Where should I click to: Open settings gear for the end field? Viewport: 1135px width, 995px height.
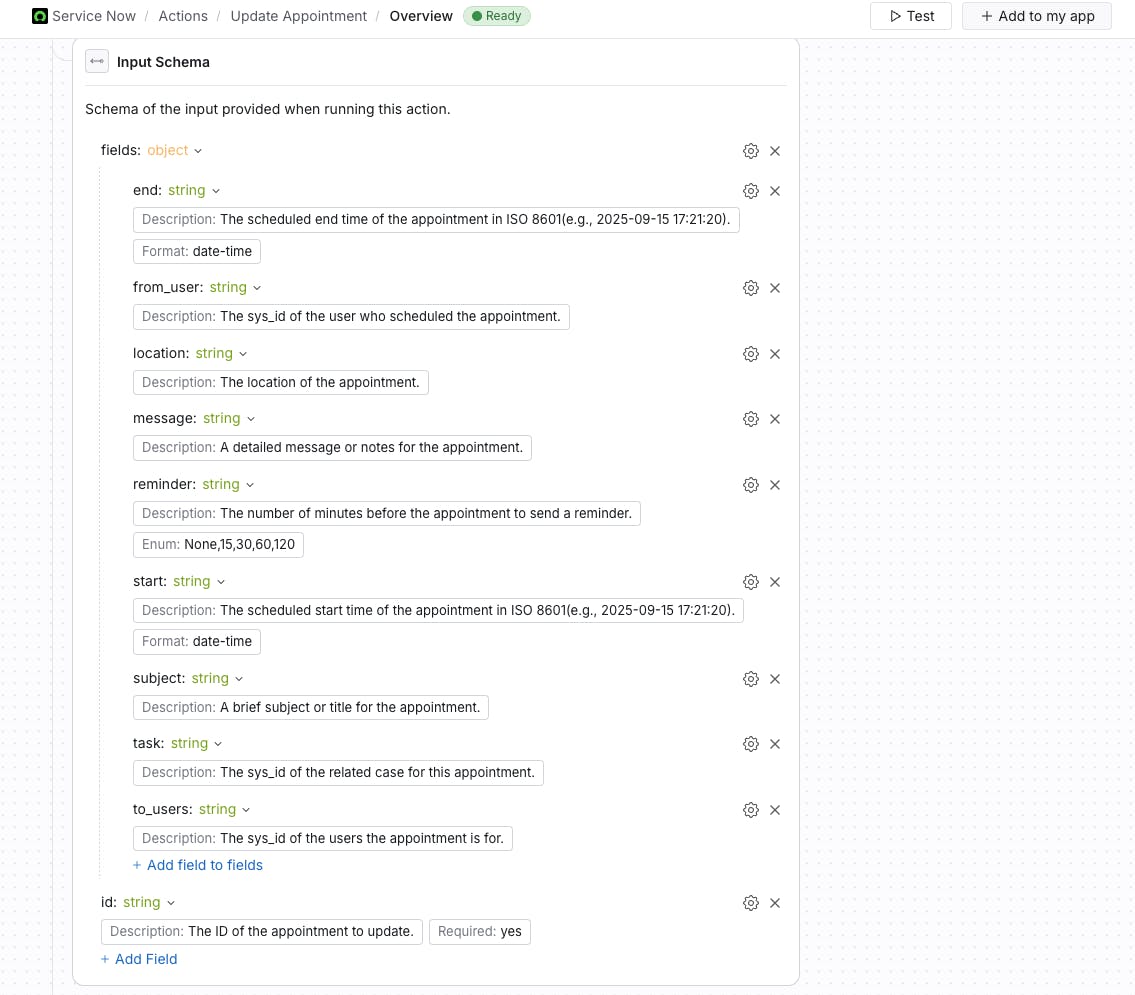coord(751,191)
